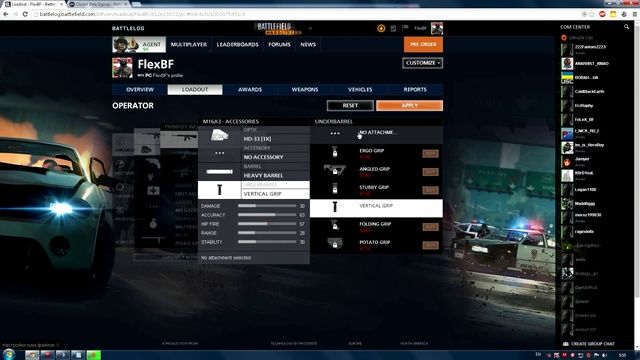The height and width of the screenshot is (360, 640).
Task: Click the Pre-Order button
Action: 423,44
